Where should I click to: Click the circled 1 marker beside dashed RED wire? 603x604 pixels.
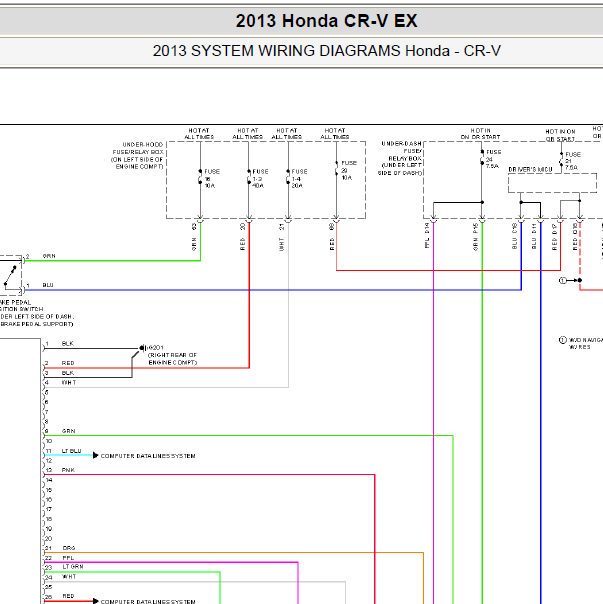pyautogui.click(x=563, y=280)
